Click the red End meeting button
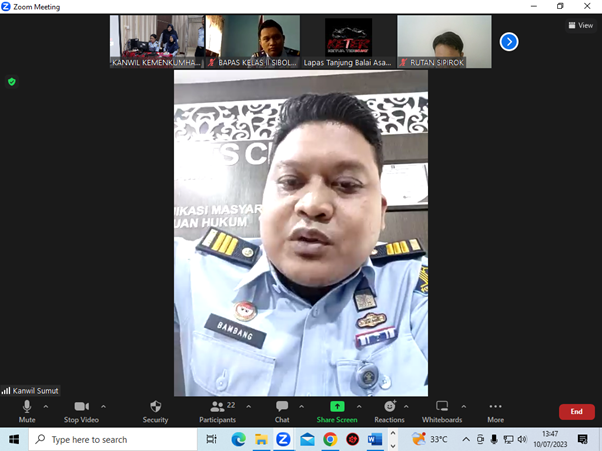Viewport: 602px width, 451px height. click(576, 411)
